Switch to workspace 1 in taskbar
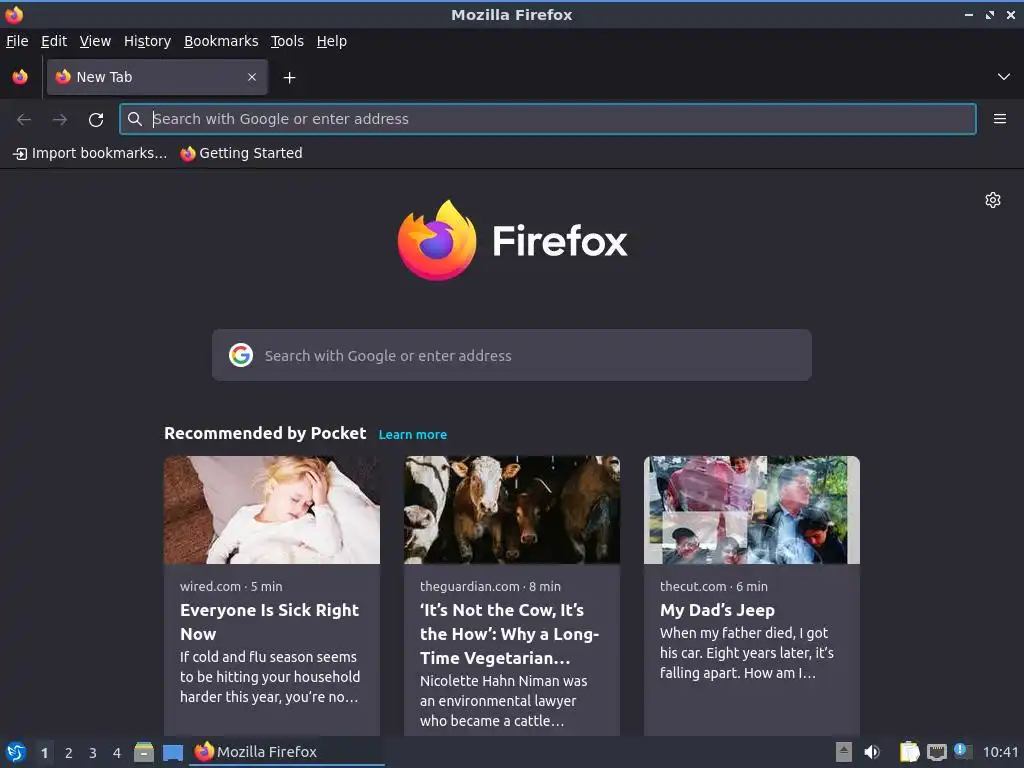This screenshot has width=1024, height=768. pos(44,753)
